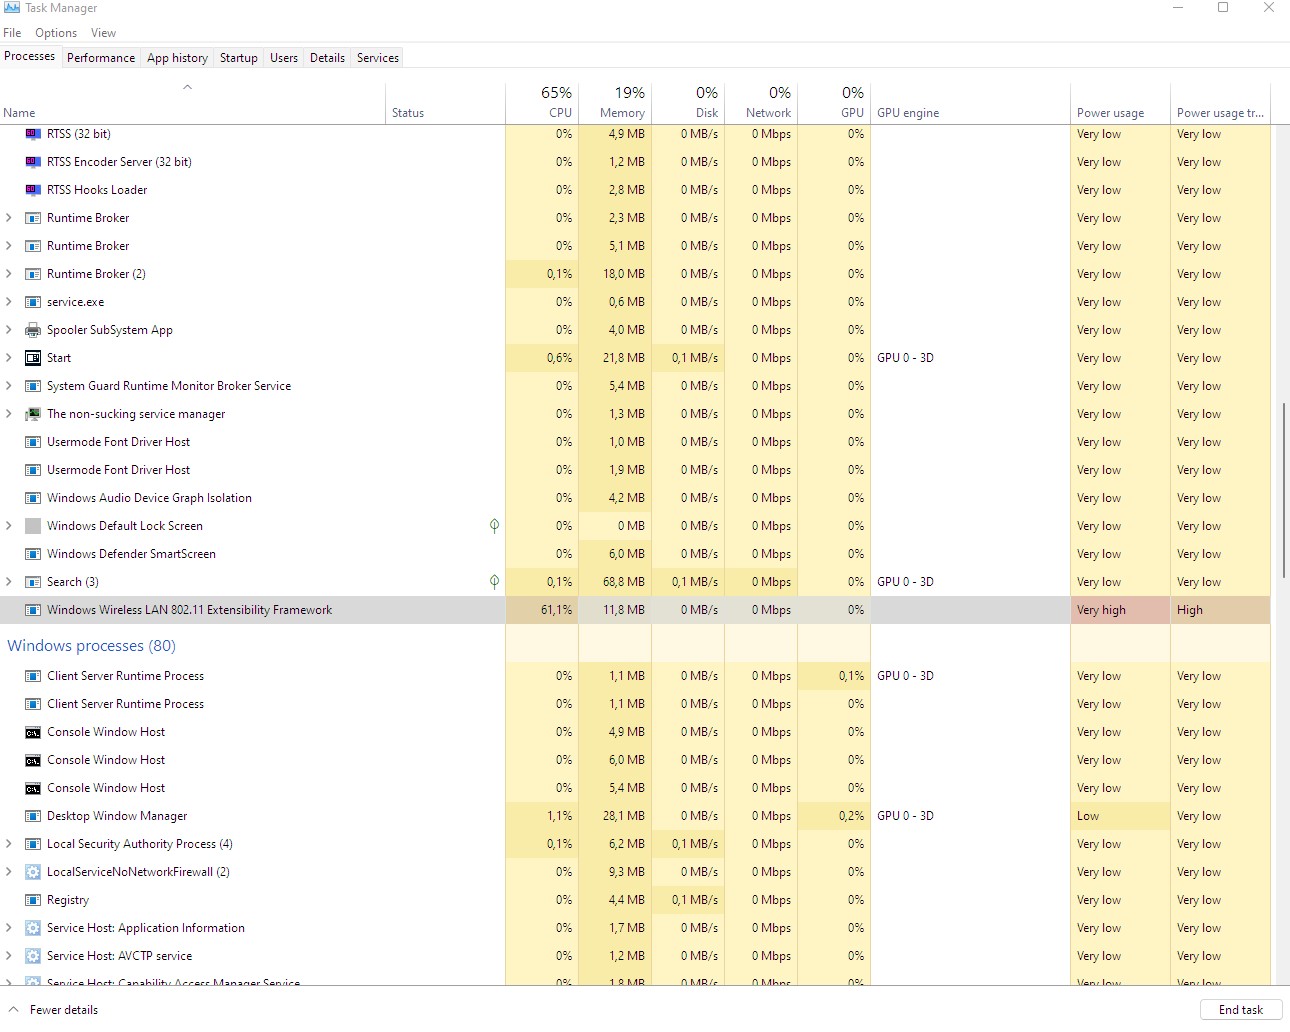This screenshot has height=1032, width=1290.
Task: Switch to the Users tab
Action: (284, 58)
